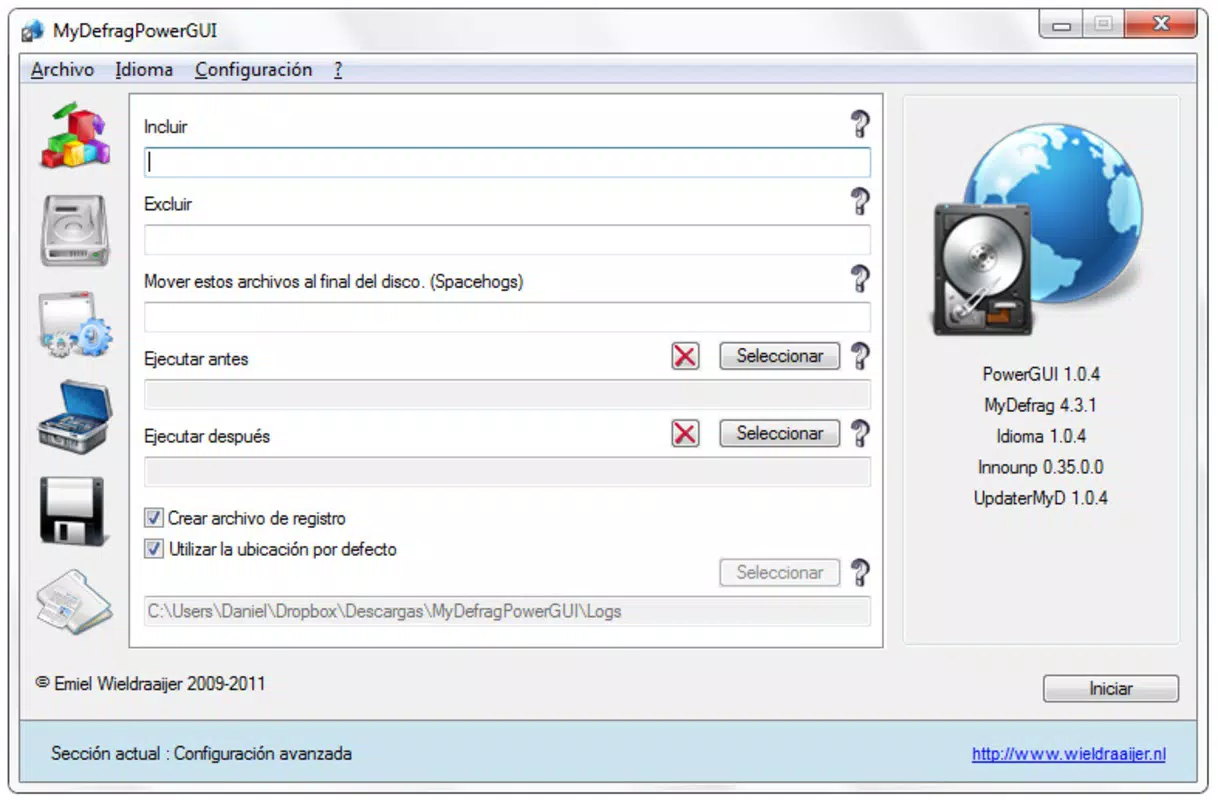This screenshot has width=1218, height=800.
Task: Click the greyed Seleccionar log location button
Action: point(780,572)
